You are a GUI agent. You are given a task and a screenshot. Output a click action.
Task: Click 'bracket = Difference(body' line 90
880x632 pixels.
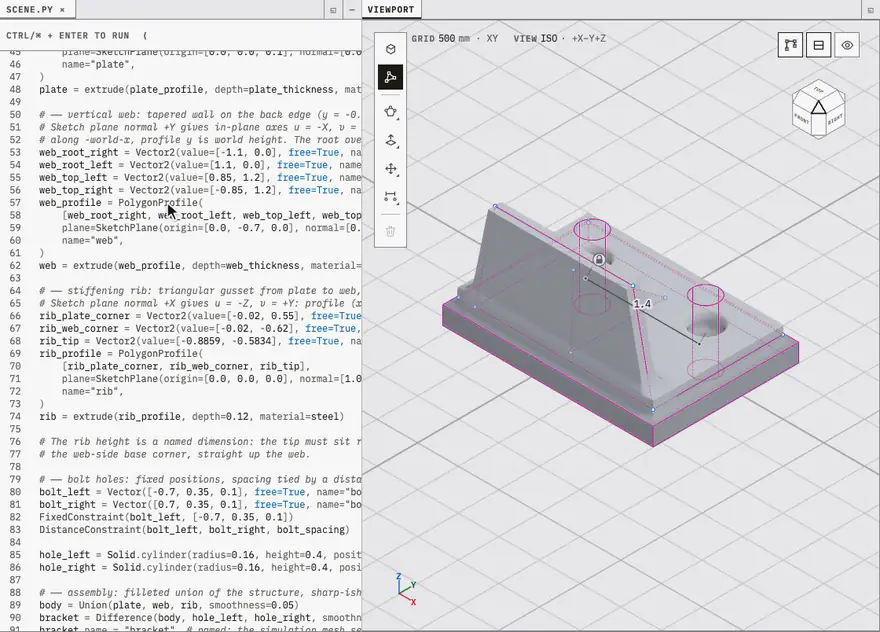click(x=200, y=617)
